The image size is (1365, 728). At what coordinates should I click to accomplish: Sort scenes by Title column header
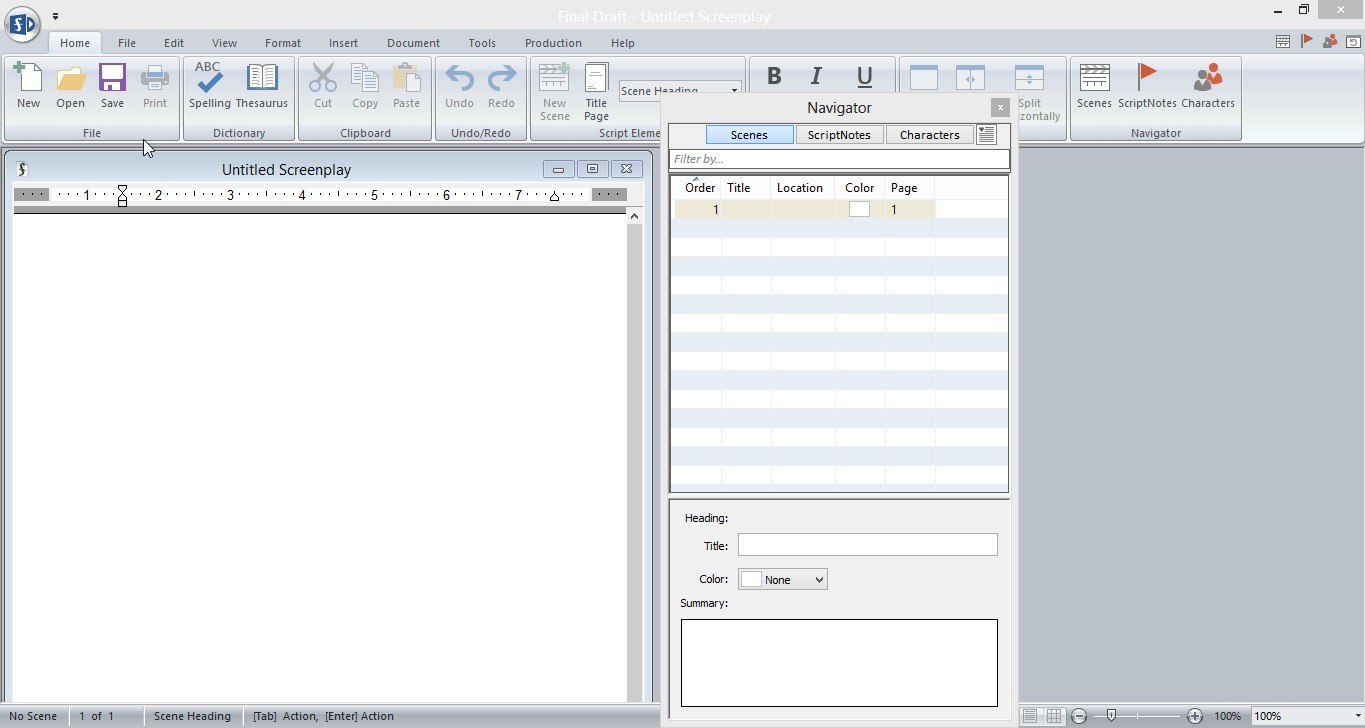[746, 187]
